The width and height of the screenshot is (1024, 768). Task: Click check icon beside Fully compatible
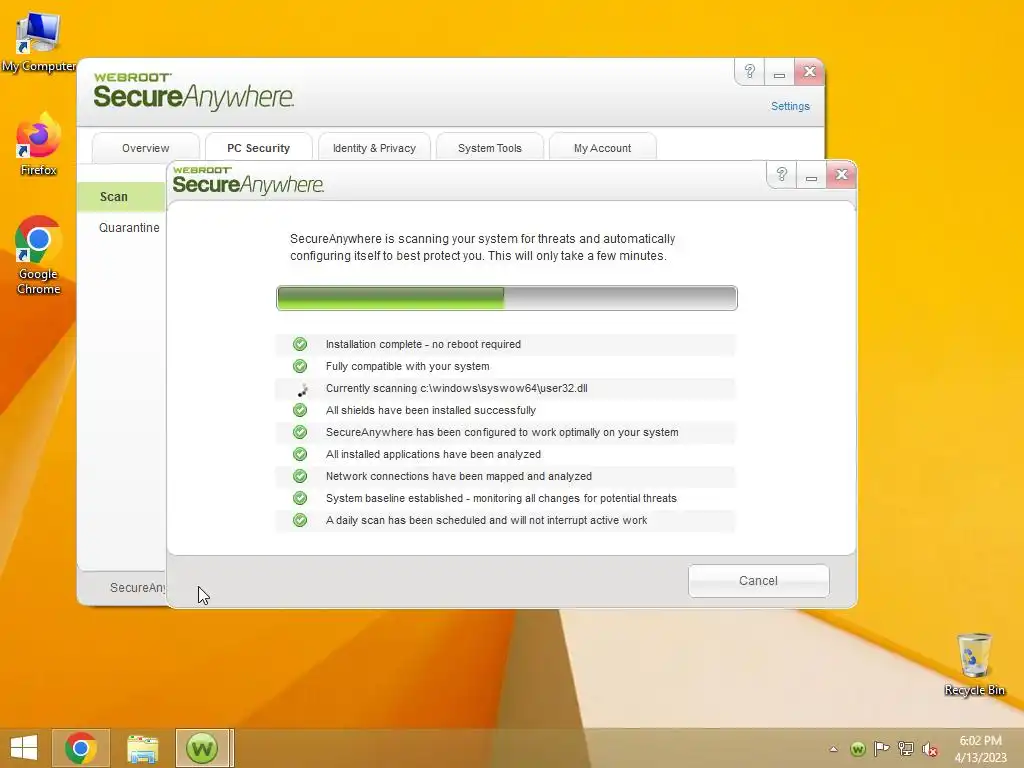(300, 366)
